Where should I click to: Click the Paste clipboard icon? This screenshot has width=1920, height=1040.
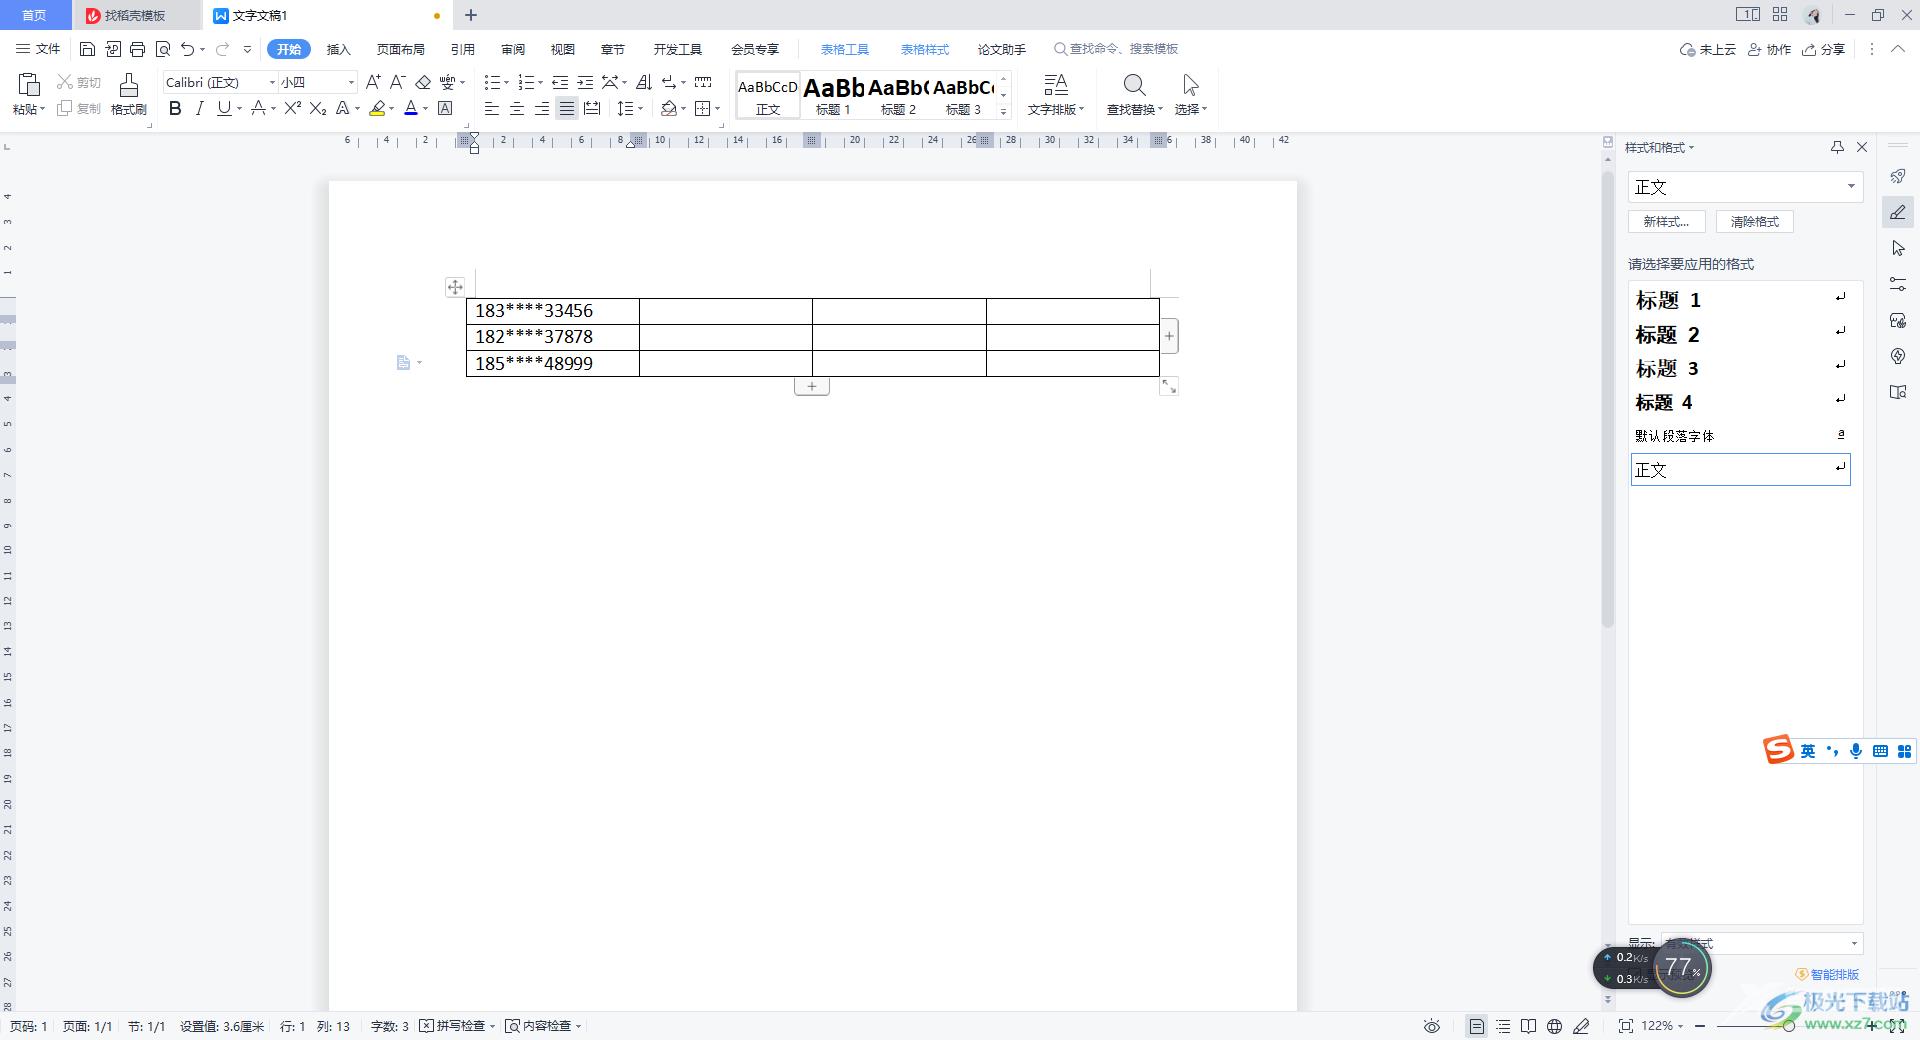[x=29, y=85]
